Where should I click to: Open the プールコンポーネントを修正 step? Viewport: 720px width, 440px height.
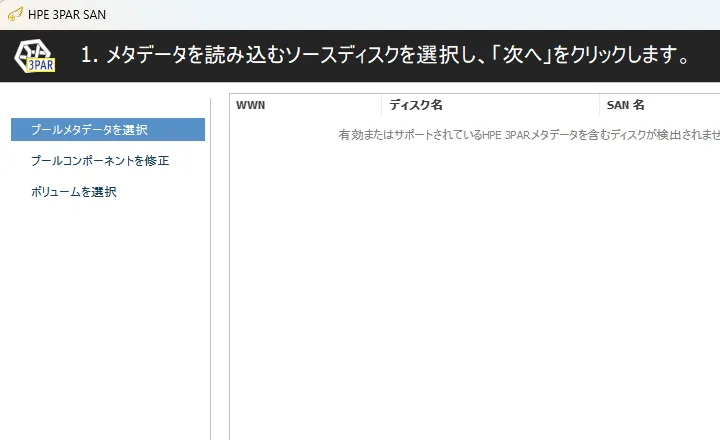click(100, 161)
